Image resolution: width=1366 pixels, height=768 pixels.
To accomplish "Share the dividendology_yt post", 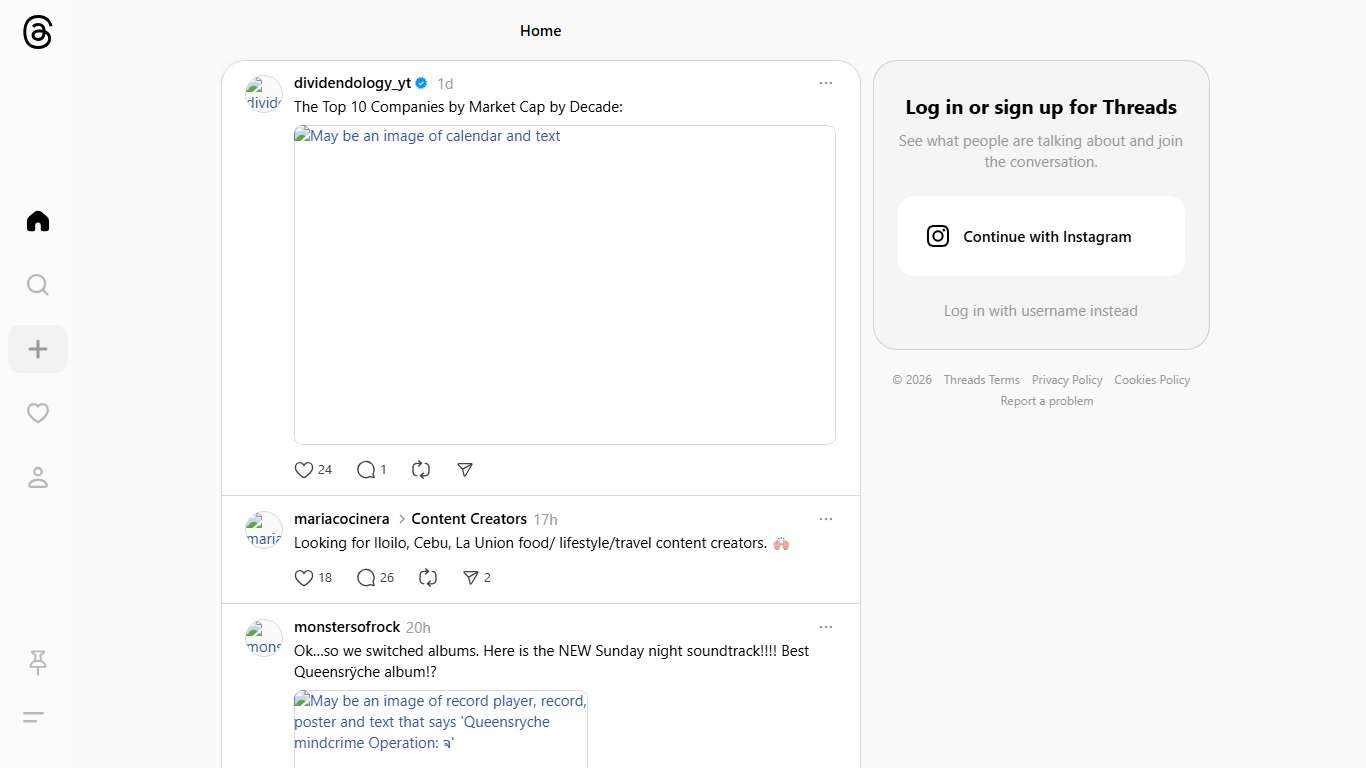I will pos(465,469).
